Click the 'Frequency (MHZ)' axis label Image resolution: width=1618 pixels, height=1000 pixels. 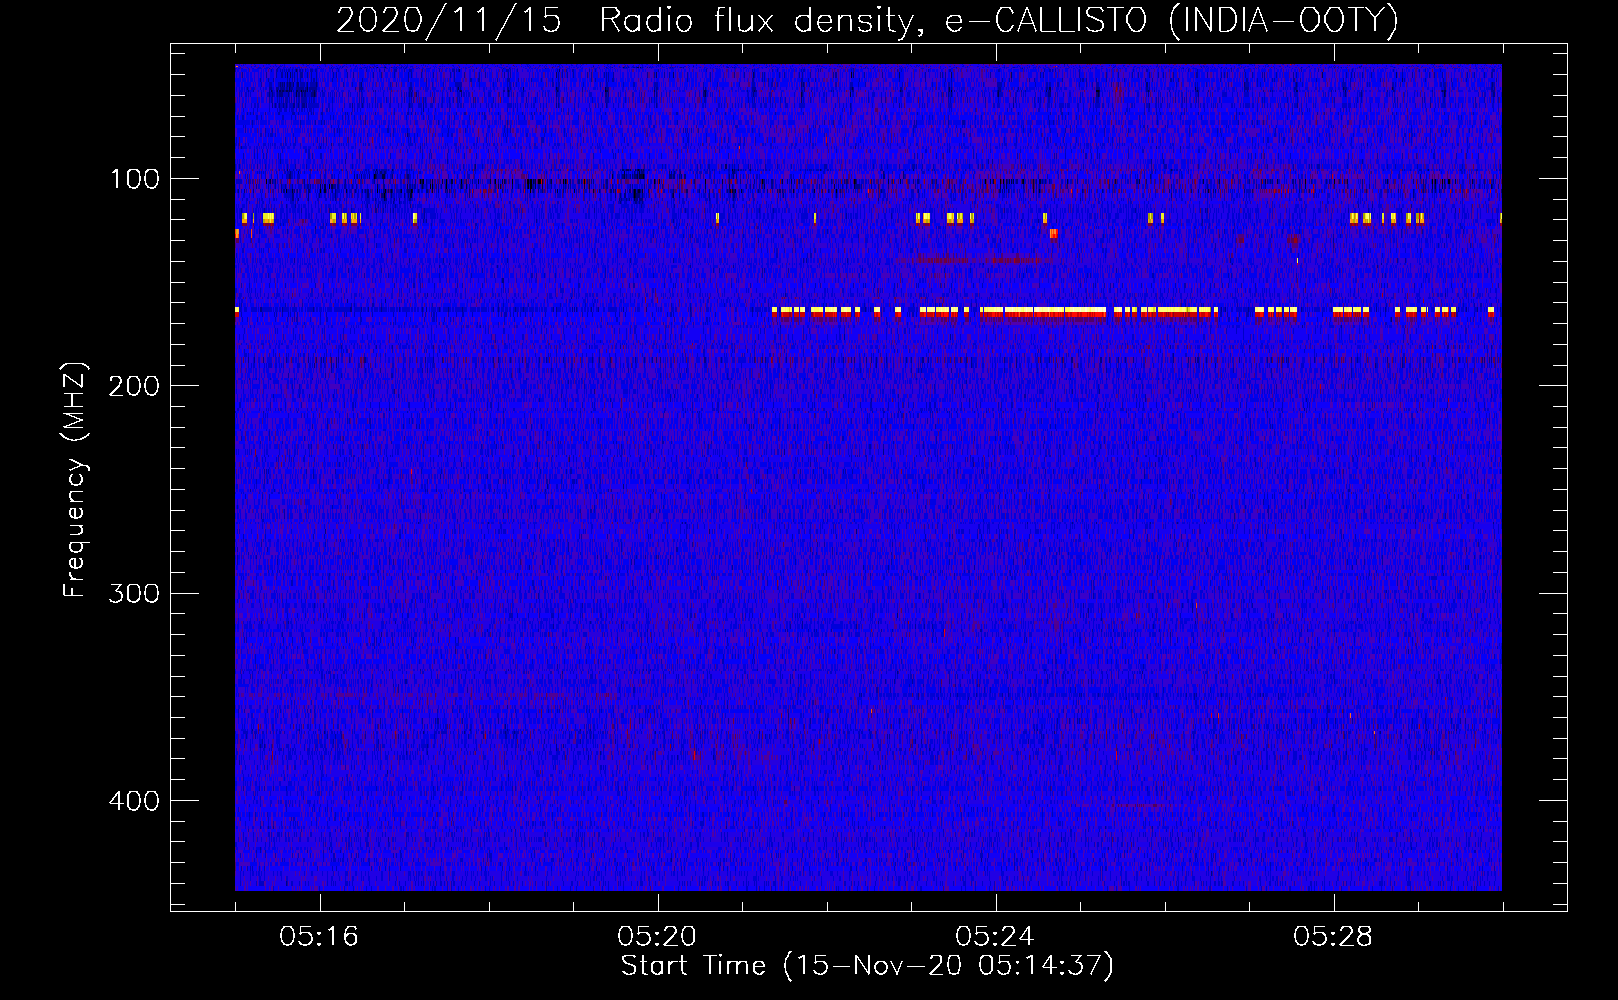[x=75, y=479]
